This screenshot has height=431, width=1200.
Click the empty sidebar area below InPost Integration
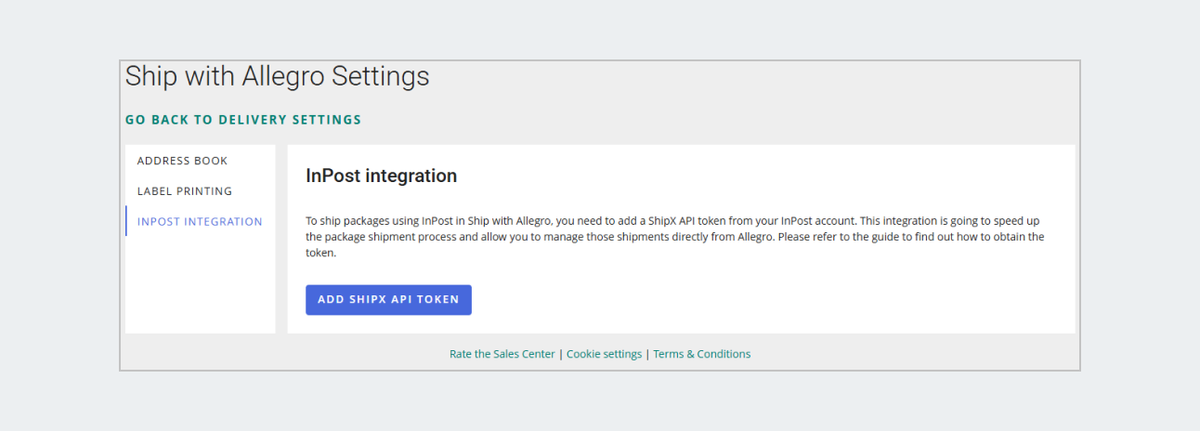coord(199,285)
